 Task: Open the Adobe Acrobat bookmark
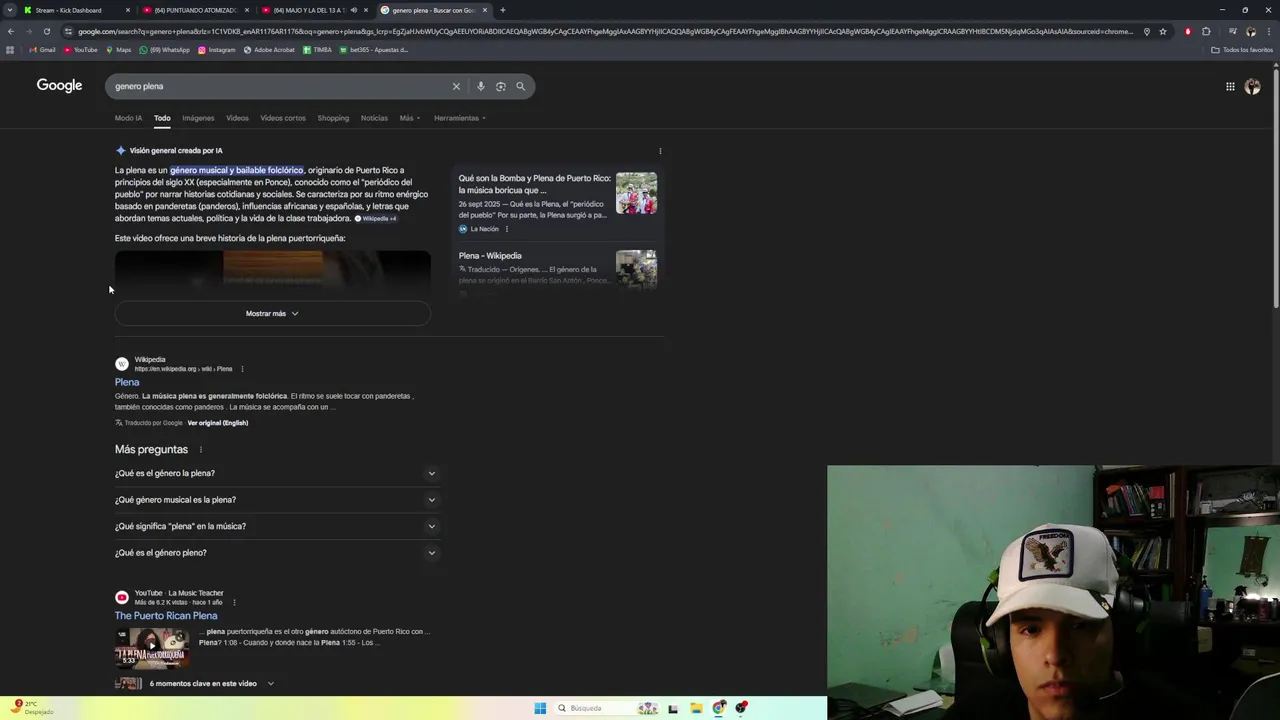pos(269,50)
